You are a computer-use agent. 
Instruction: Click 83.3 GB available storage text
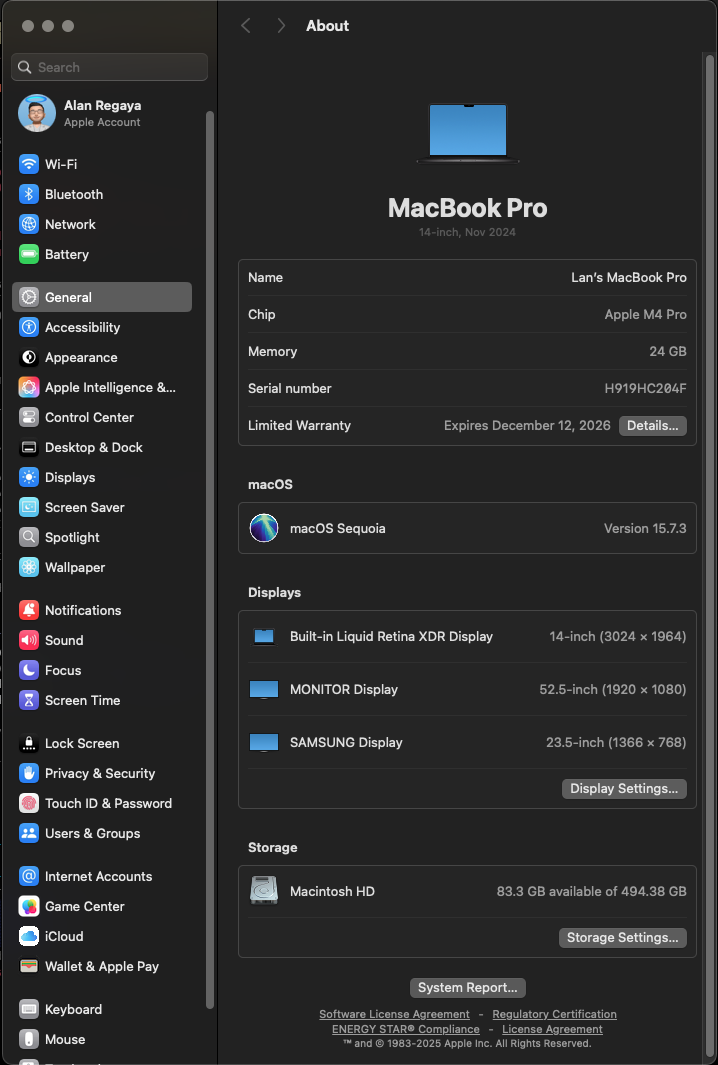click(591, 891)
